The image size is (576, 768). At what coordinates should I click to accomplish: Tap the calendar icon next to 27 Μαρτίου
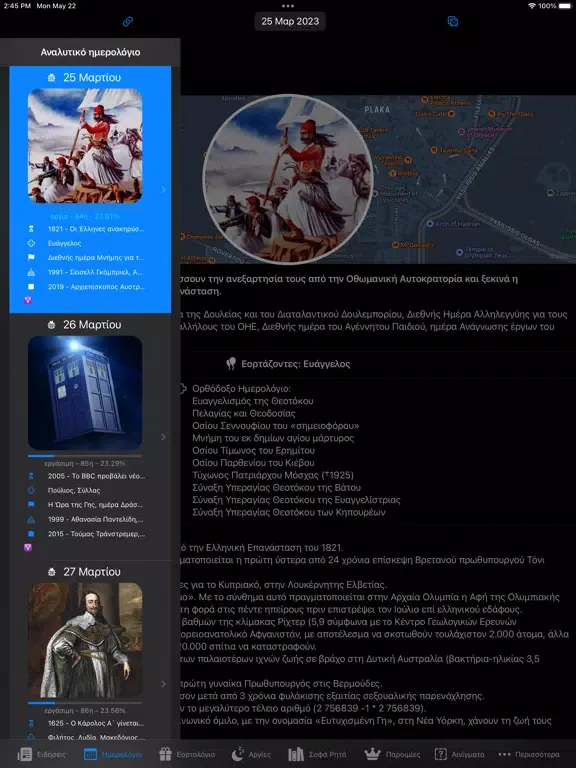coord(51,572)
